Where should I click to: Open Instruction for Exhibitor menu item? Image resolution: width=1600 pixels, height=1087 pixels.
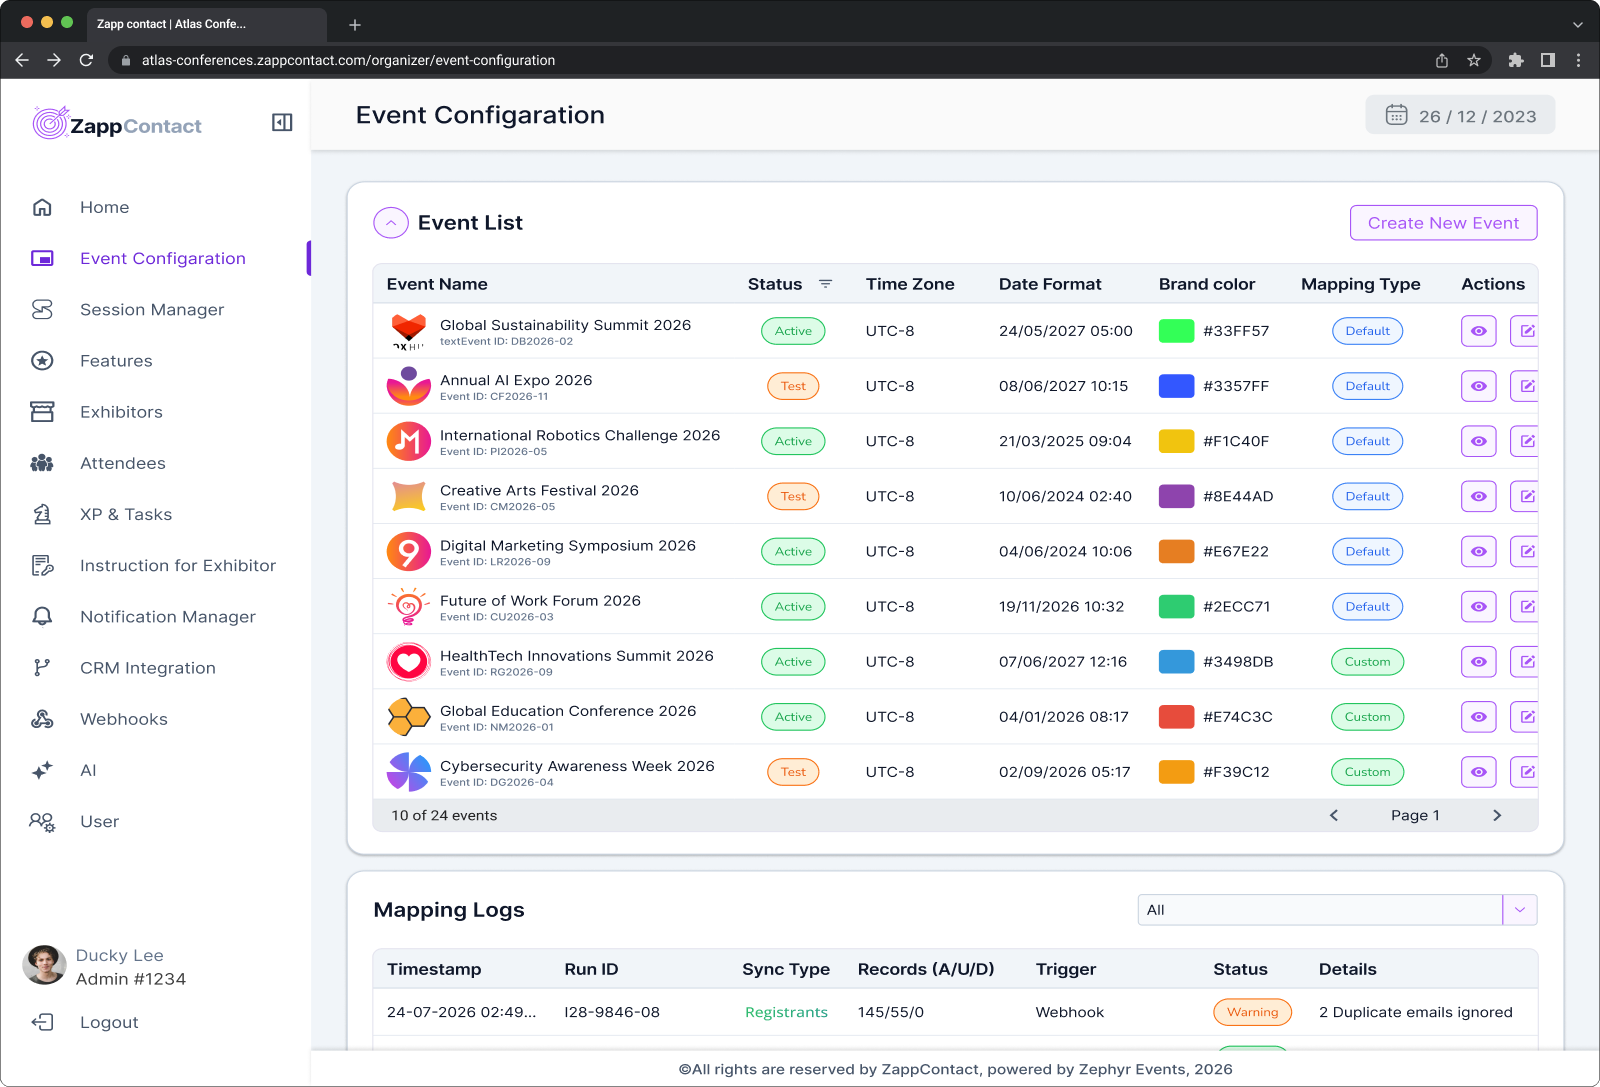tap(178, 566)
